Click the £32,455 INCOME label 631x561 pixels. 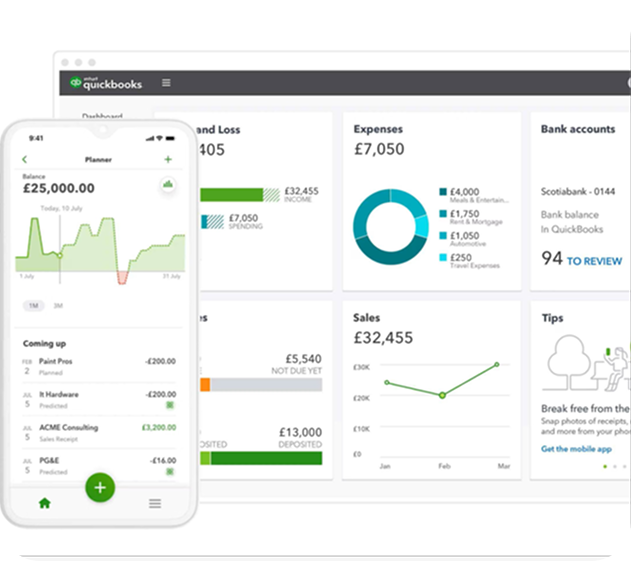pyautogui.click(x=301, y=194)
